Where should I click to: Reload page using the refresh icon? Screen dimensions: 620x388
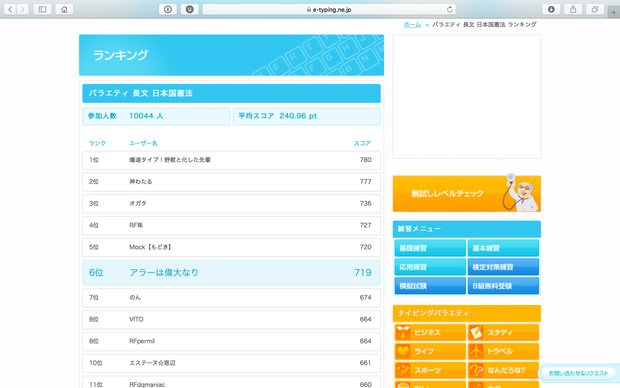click(450, 9)
